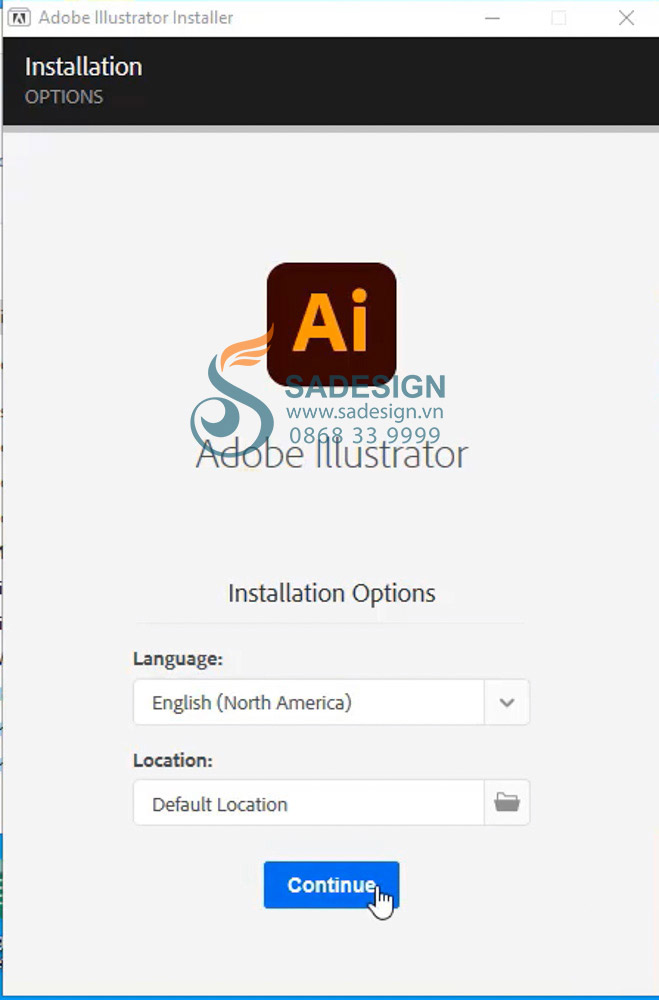Open the Language dropdown arrow

[507, 702]
